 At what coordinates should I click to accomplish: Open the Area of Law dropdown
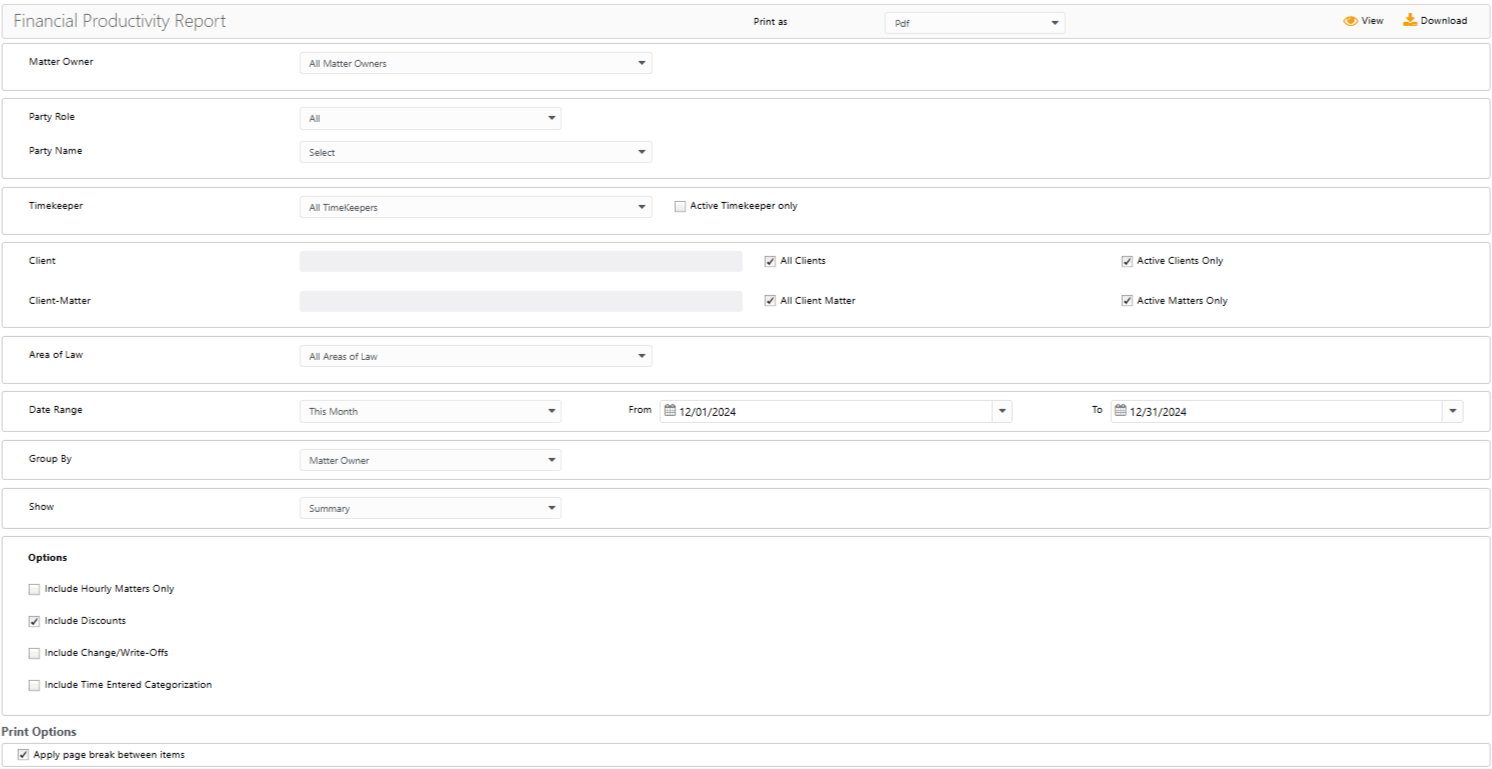(x=475, y=357)
